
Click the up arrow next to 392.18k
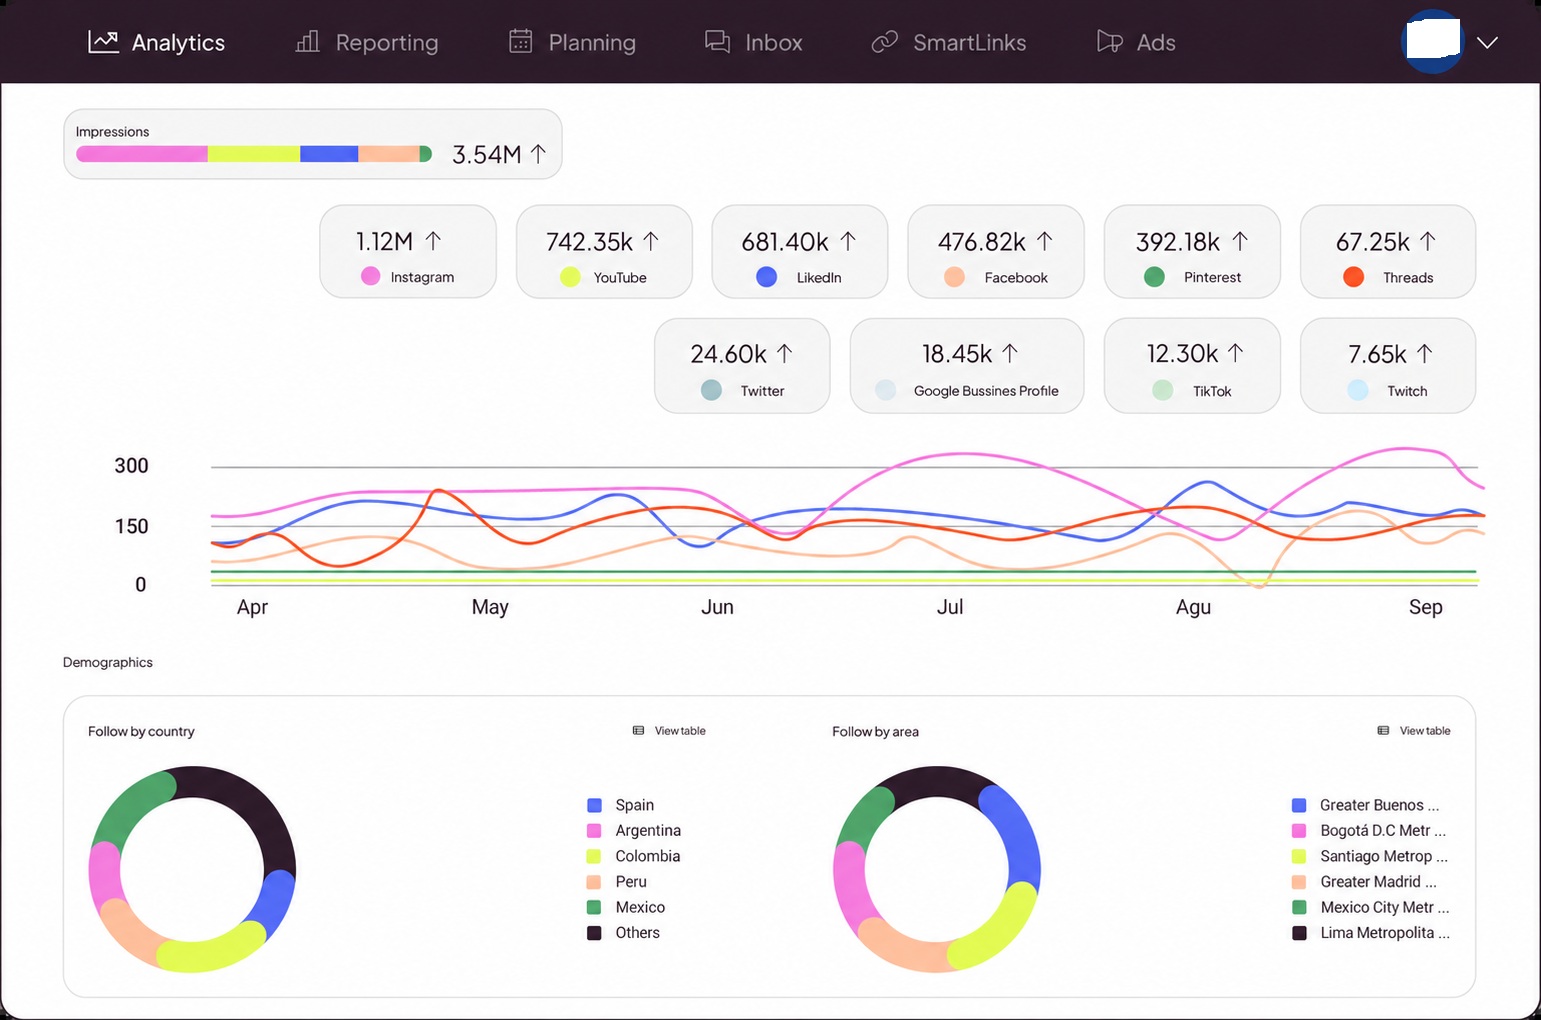tap(1240, 241)
